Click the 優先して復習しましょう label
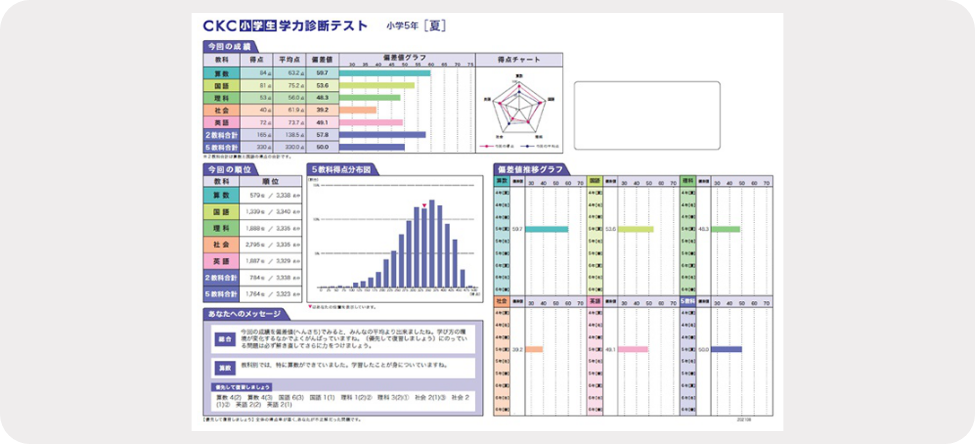The height and width of the screenshot is (444, 975). 247,385
